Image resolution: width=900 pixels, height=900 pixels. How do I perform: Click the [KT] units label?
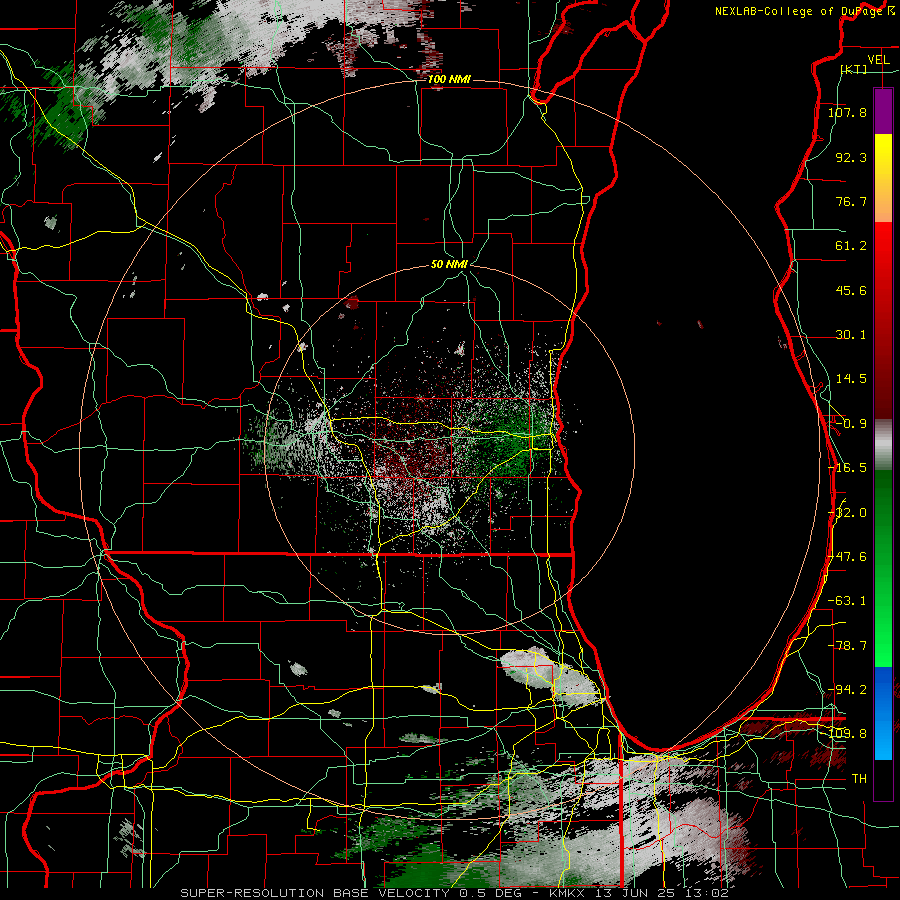point(854,69)
